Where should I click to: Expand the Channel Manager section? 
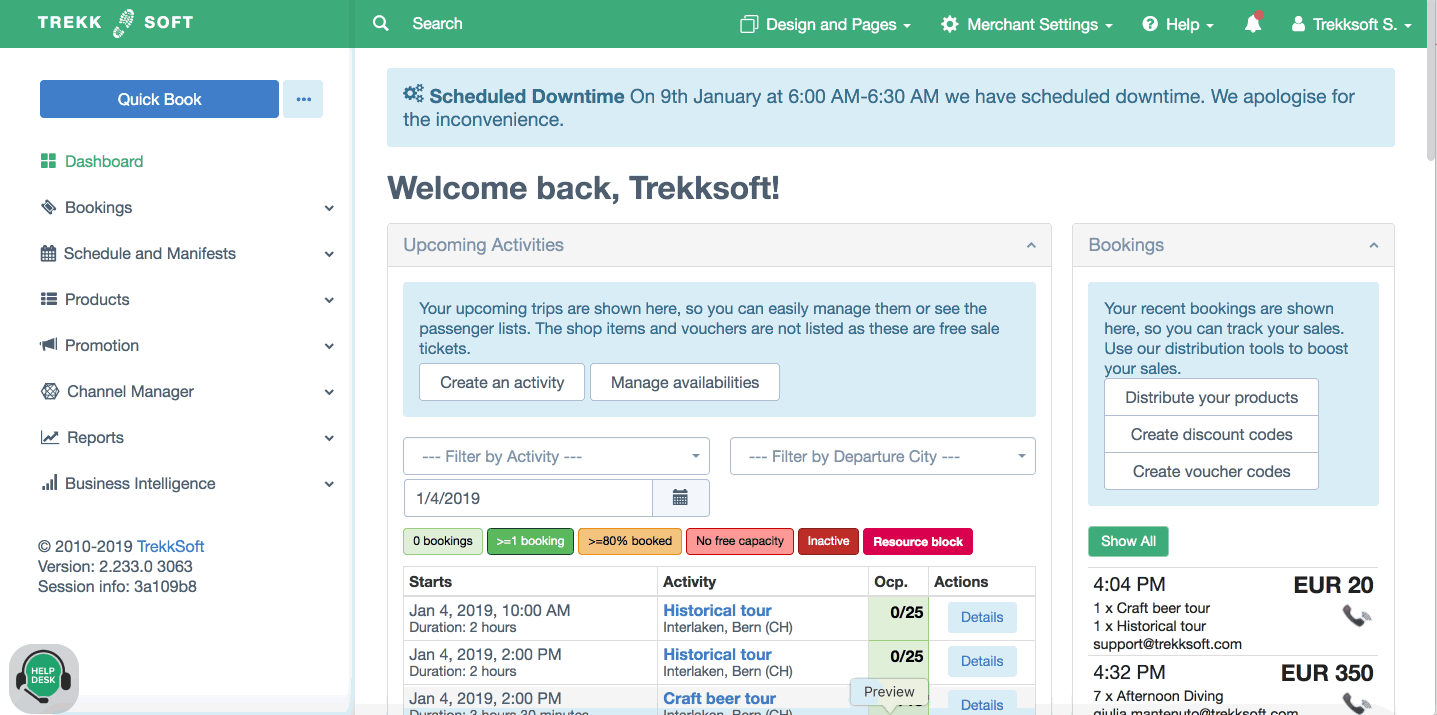pyautogui.click(x=329, y=392)
